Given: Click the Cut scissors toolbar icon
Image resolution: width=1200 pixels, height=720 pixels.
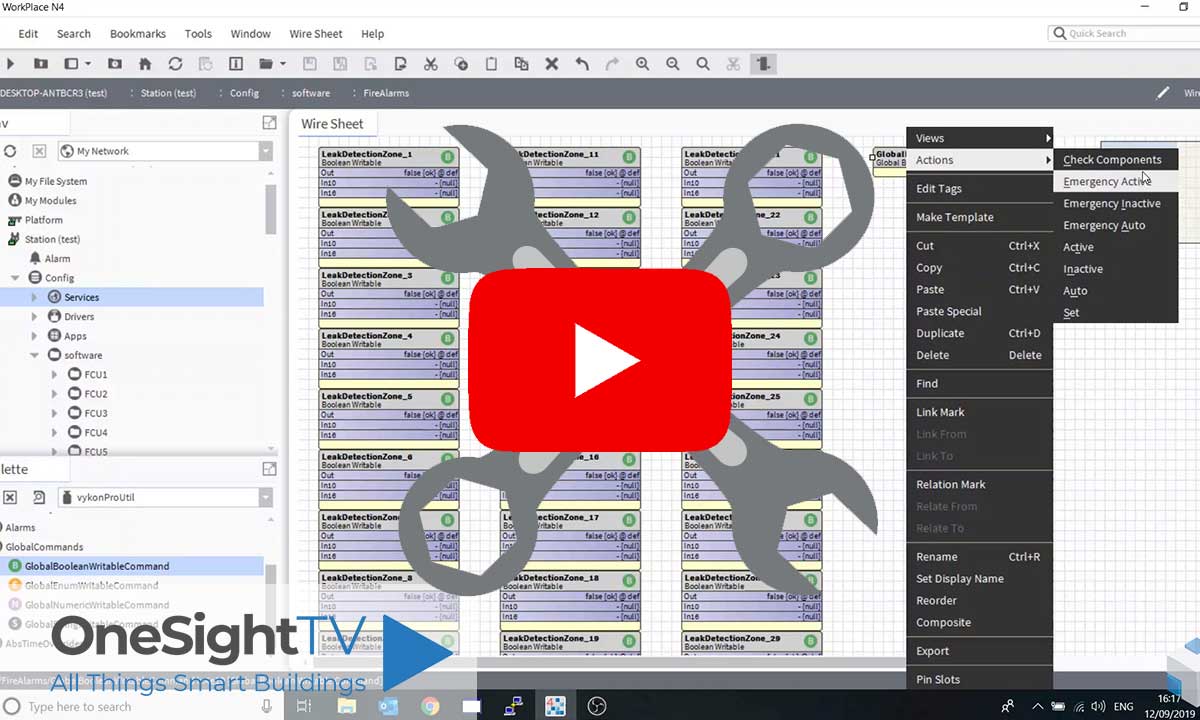Looking at the screenshot, I should [x=430, y=64].
